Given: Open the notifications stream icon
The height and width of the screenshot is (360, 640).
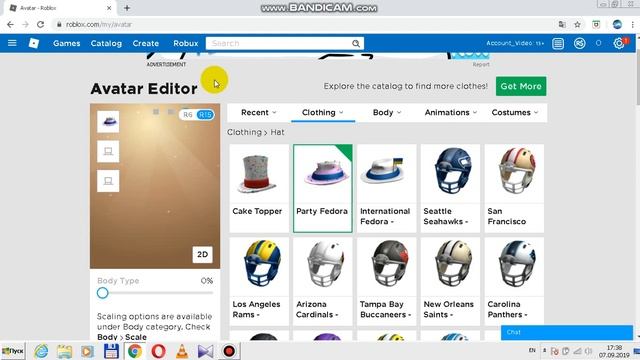Looking at the screenshot, I should (x=558, y=43).
